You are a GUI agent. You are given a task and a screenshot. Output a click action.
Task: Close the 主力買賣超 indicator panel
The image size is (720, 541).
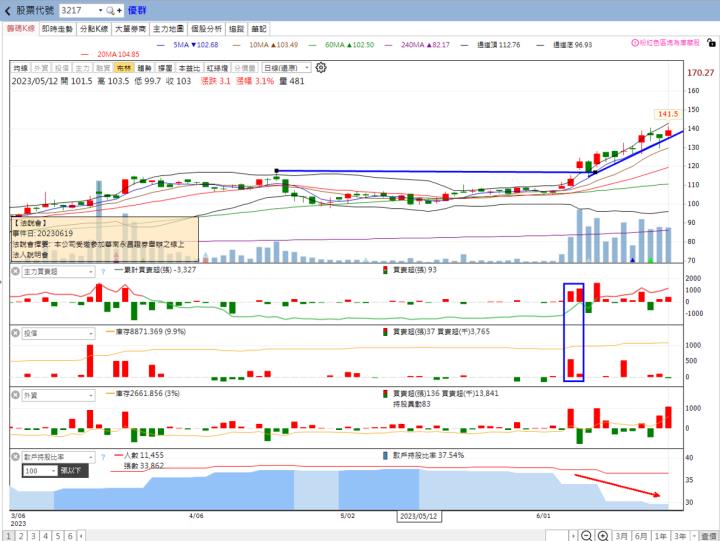tap(15, 271)
